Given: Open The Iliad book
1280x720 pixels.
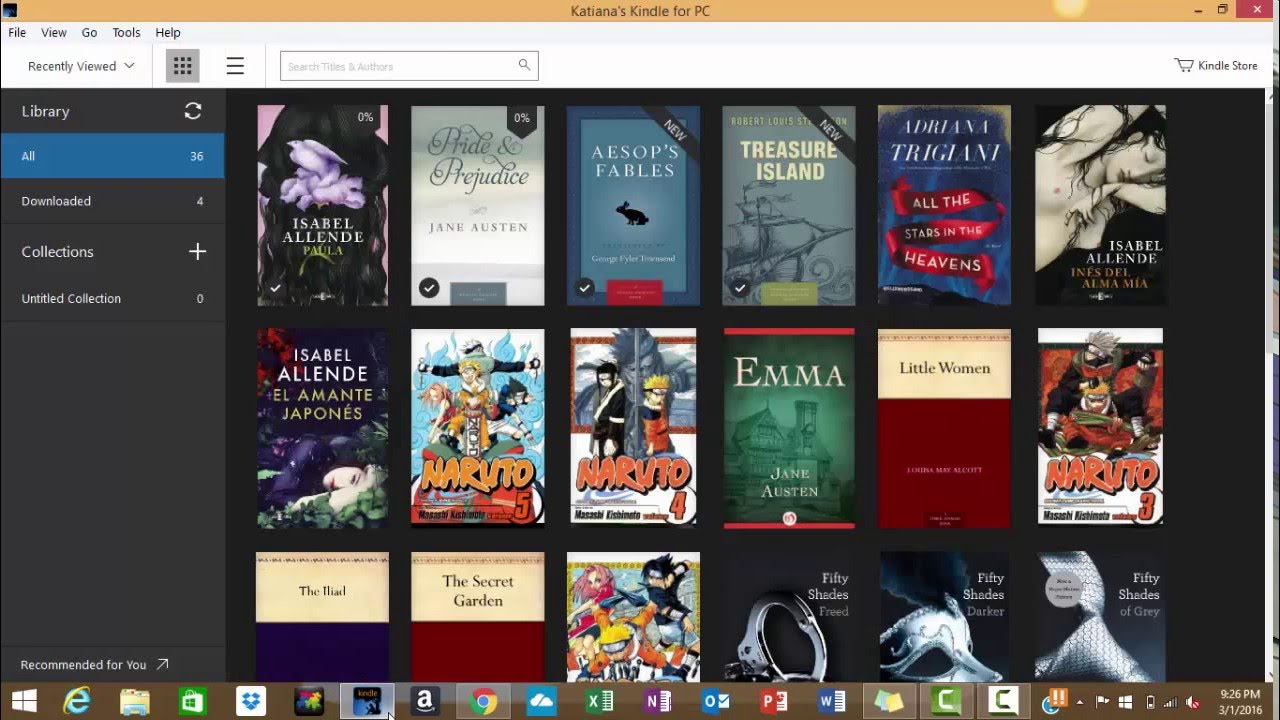Looking at the screenshot, I should pos(322,617).
